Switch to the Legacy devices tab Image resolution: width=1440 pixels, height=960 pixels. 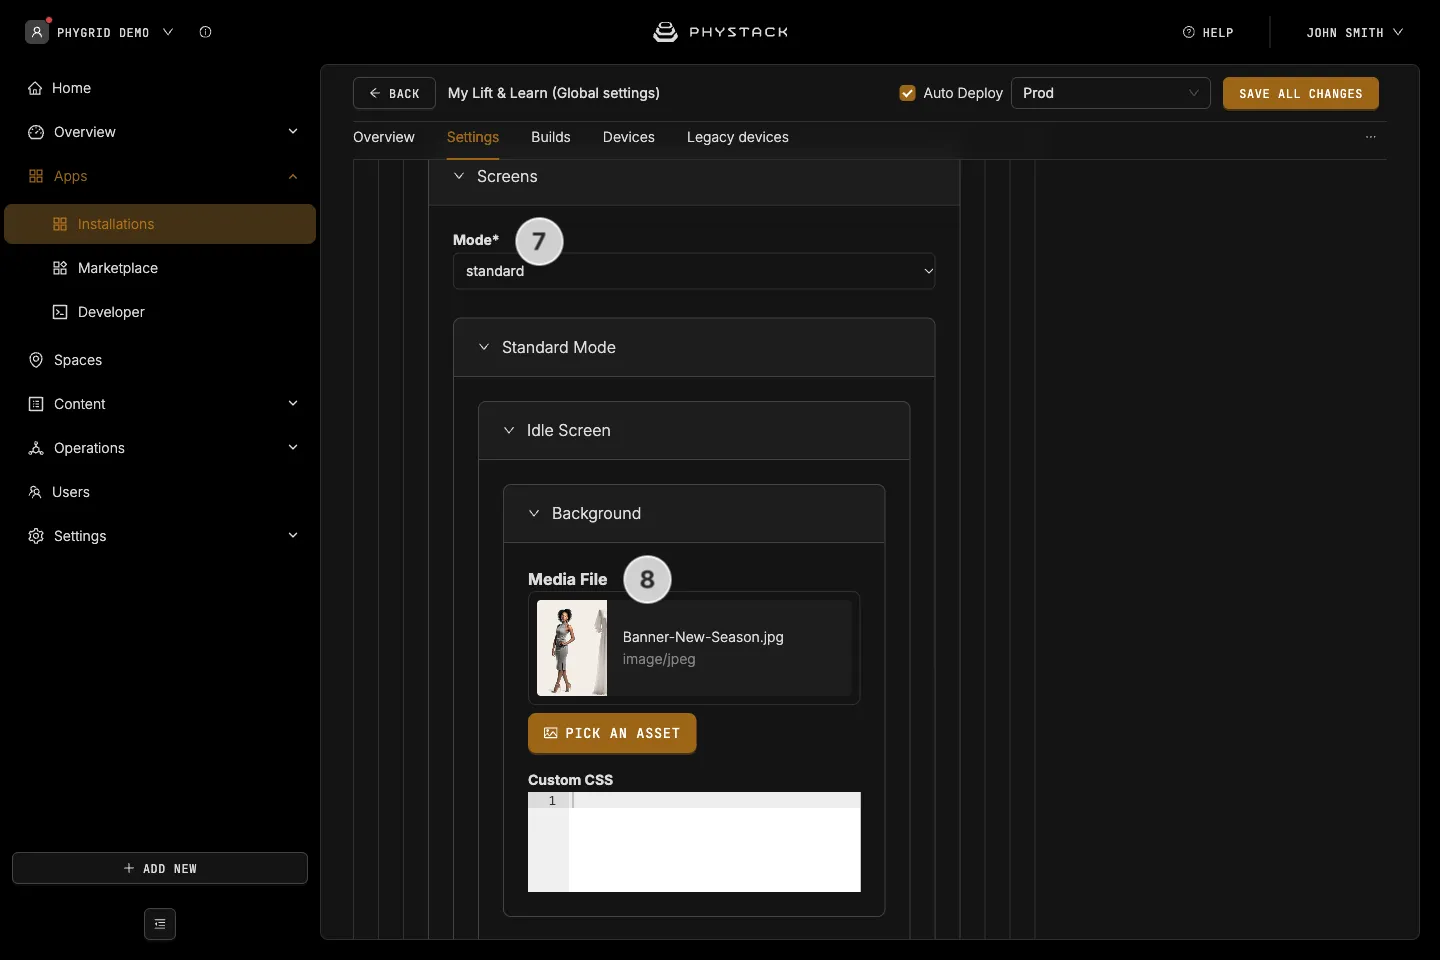click(x=738, y=137)
